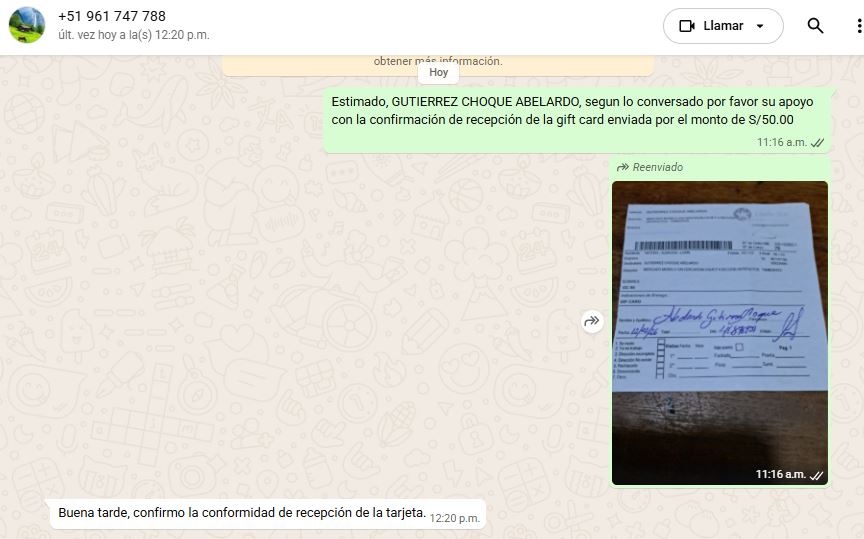Image resolution: width=864 pixels, height=539 pixels.
Task: Click the "Hoy" date chip
Action: point(438,72)
